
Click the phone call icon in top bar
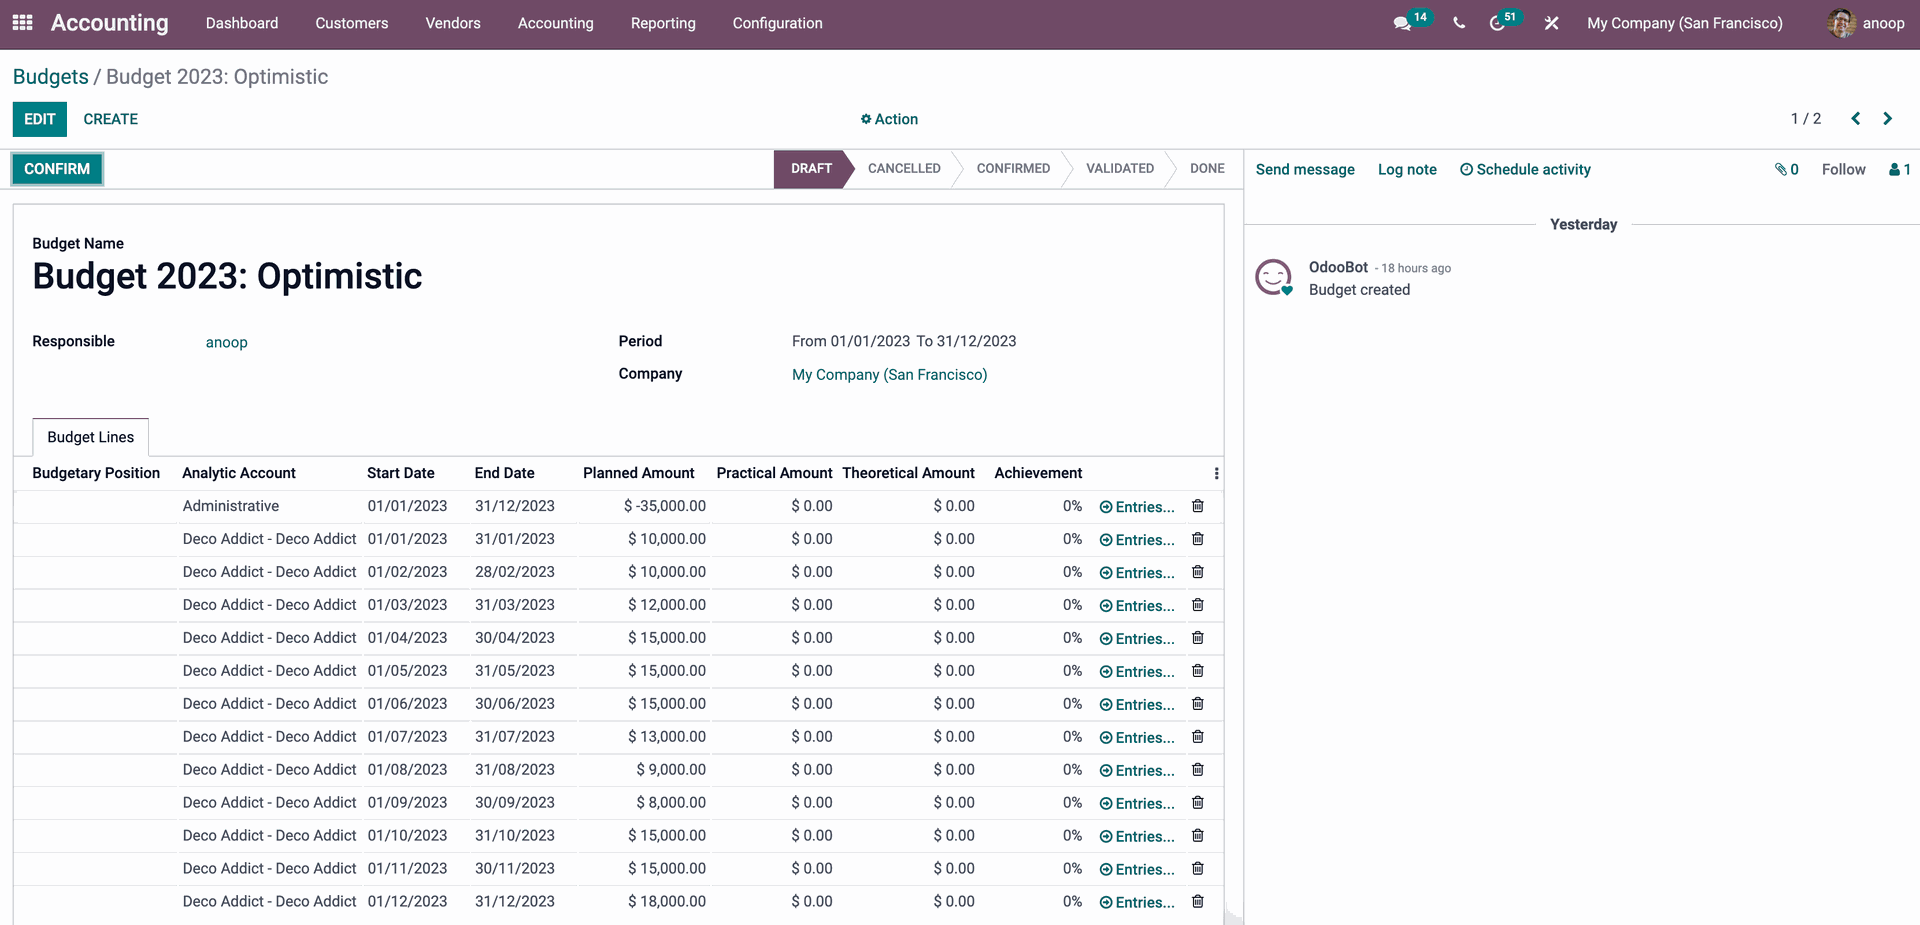[1459, 23]
